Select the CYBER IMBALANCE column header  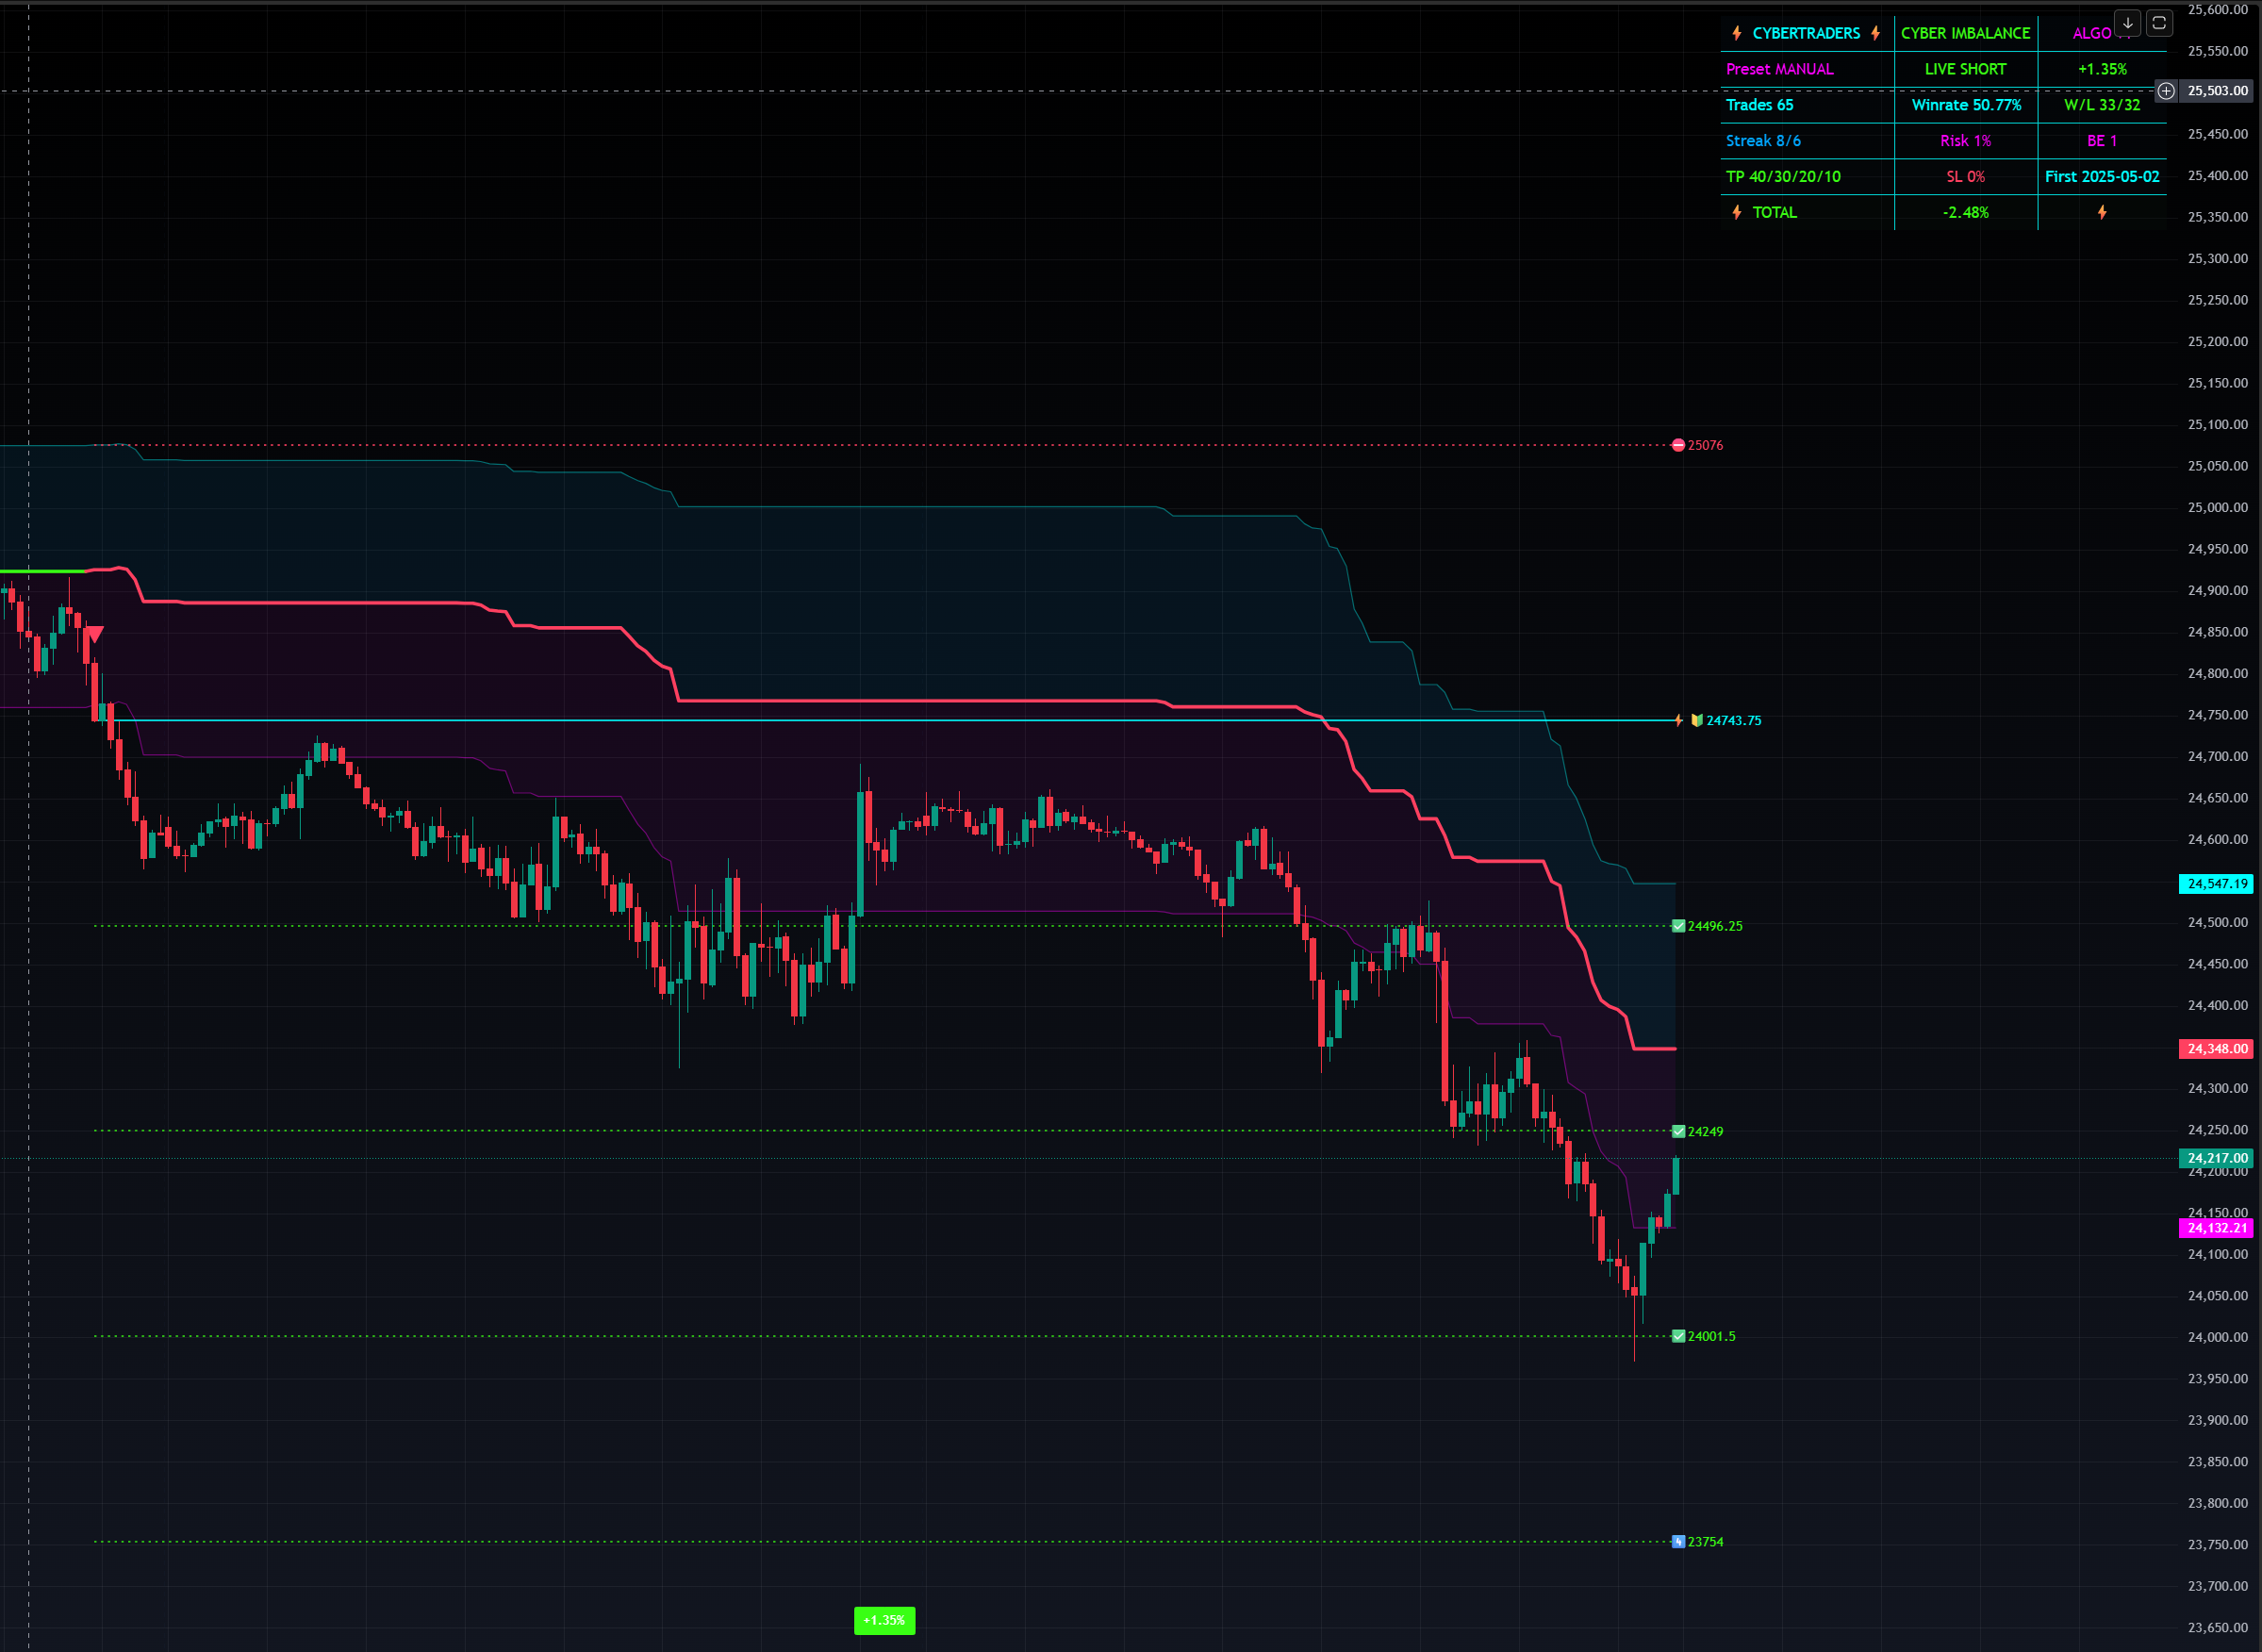pos(1966,33)
